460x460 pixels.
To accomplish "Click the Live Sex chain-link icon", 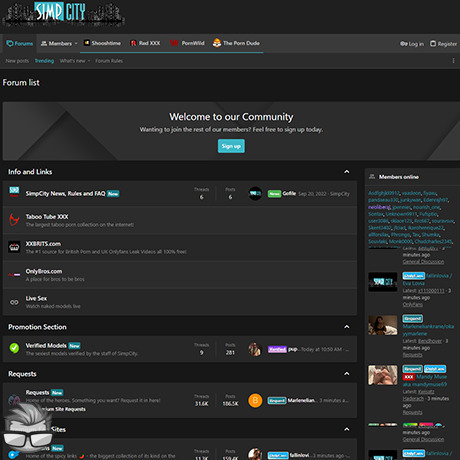I will (14, 302).
